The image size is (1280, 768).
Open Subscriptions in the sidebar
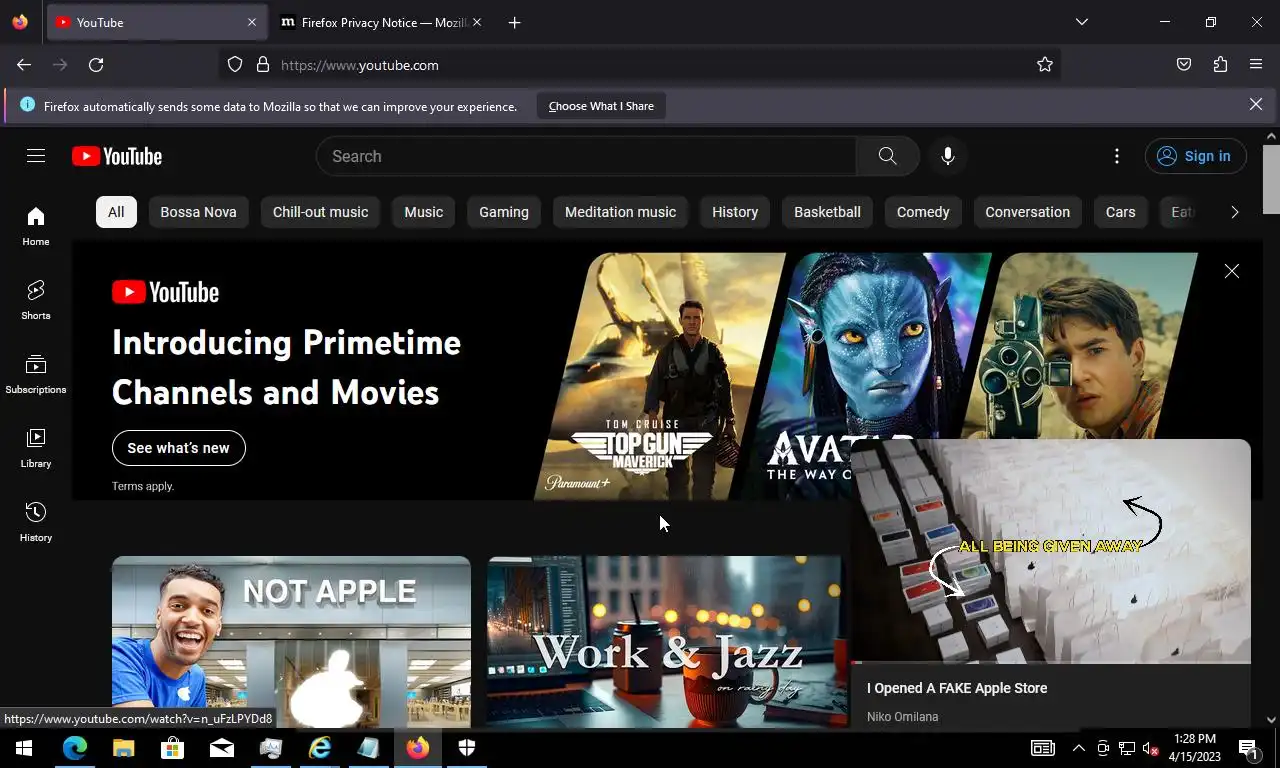pos(36,374)
